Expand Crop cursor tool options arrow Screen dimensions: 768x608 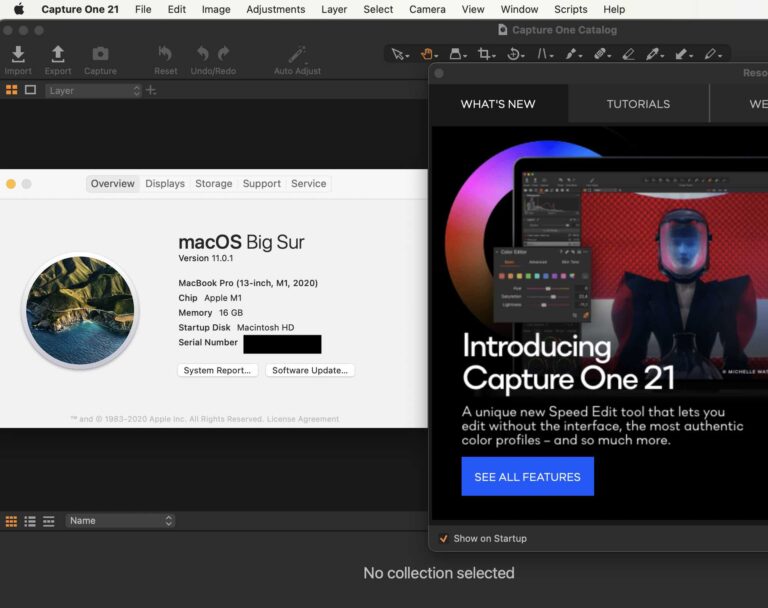(494, 56)
